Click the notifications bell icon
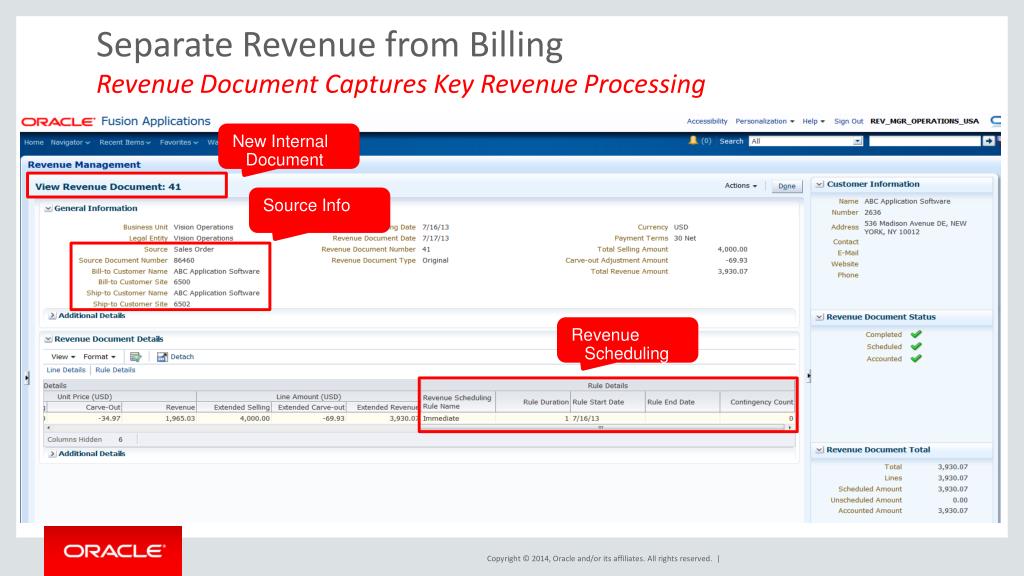 (x=693, y=140)
